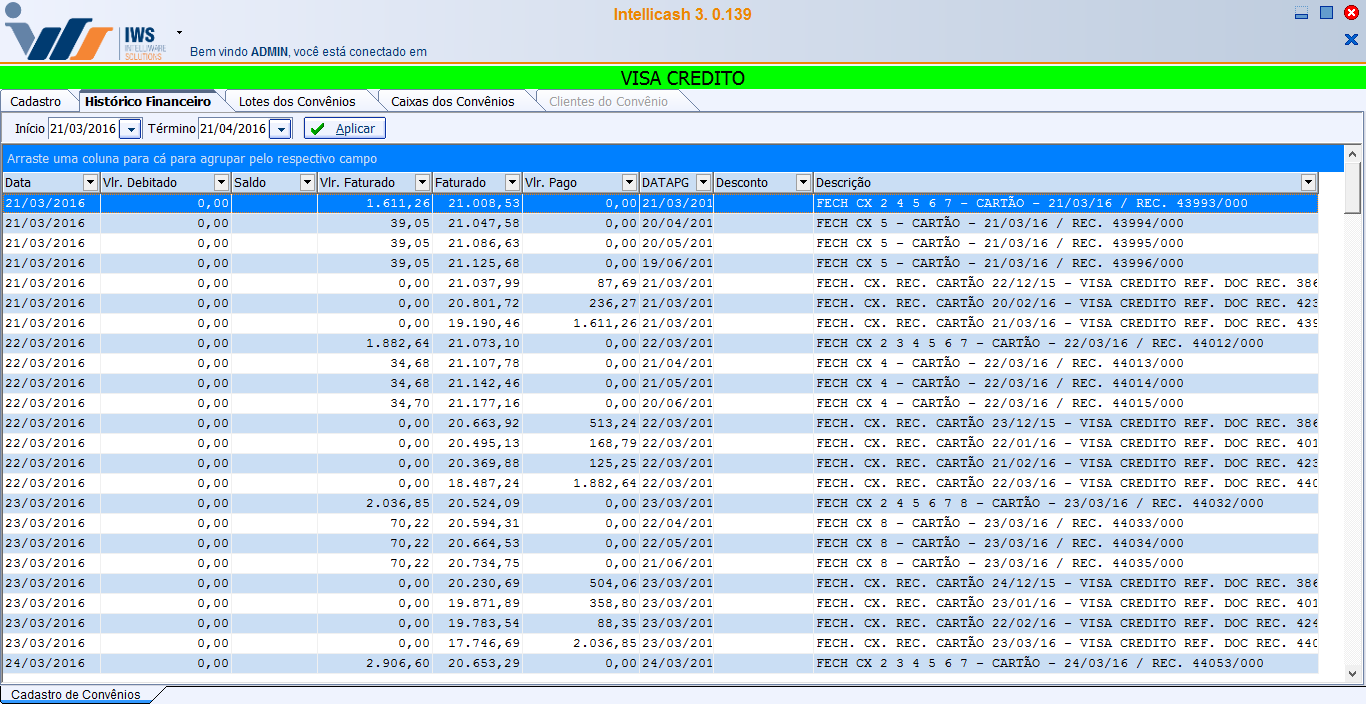Open the Início date picker dropdown
Viewport: 1366px width, 704px height.
pyautogui.click(x=130, y=129)
